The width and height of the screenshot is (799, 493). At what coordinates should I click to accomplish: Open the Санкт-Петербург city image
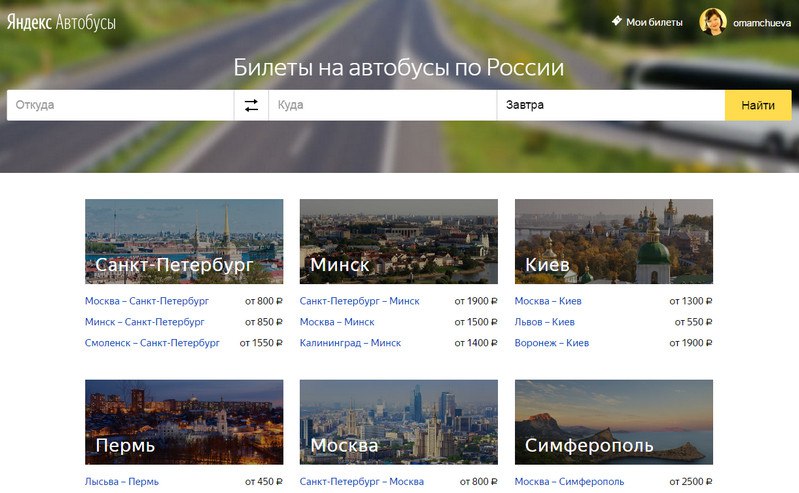tap(184, 241)
